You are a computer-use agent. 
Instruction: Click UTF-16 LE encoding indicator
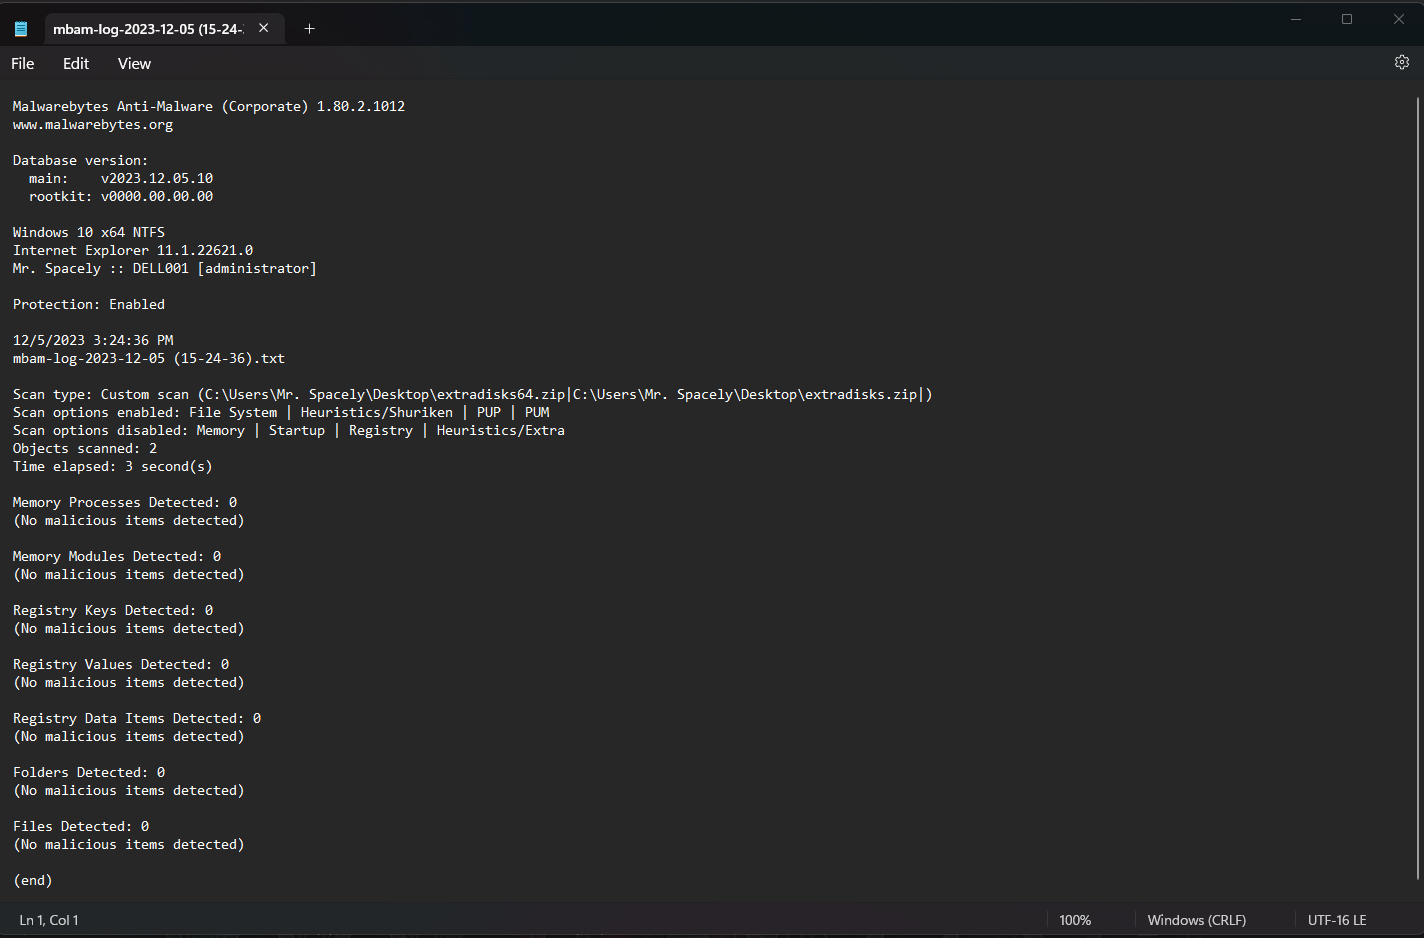1337,920
